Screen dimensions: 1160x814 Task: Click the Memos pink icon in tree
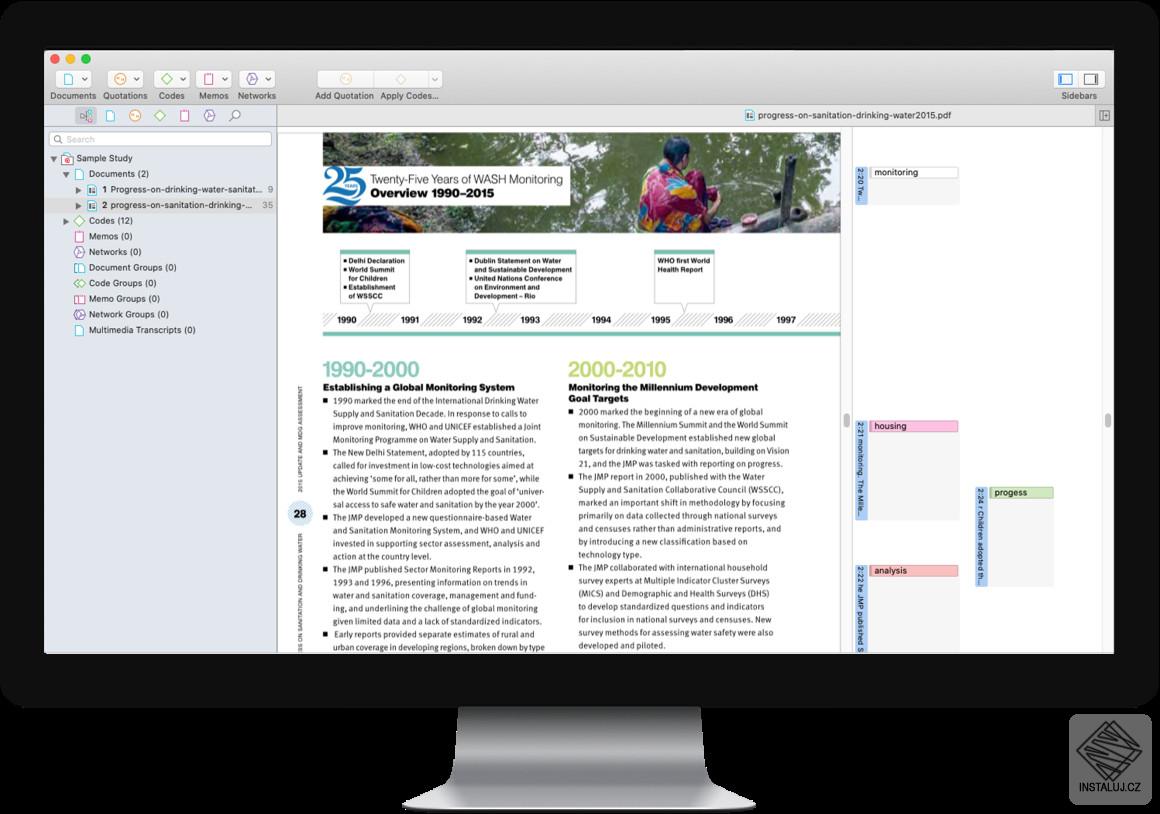pyautogui.click(x=79, y=237)
